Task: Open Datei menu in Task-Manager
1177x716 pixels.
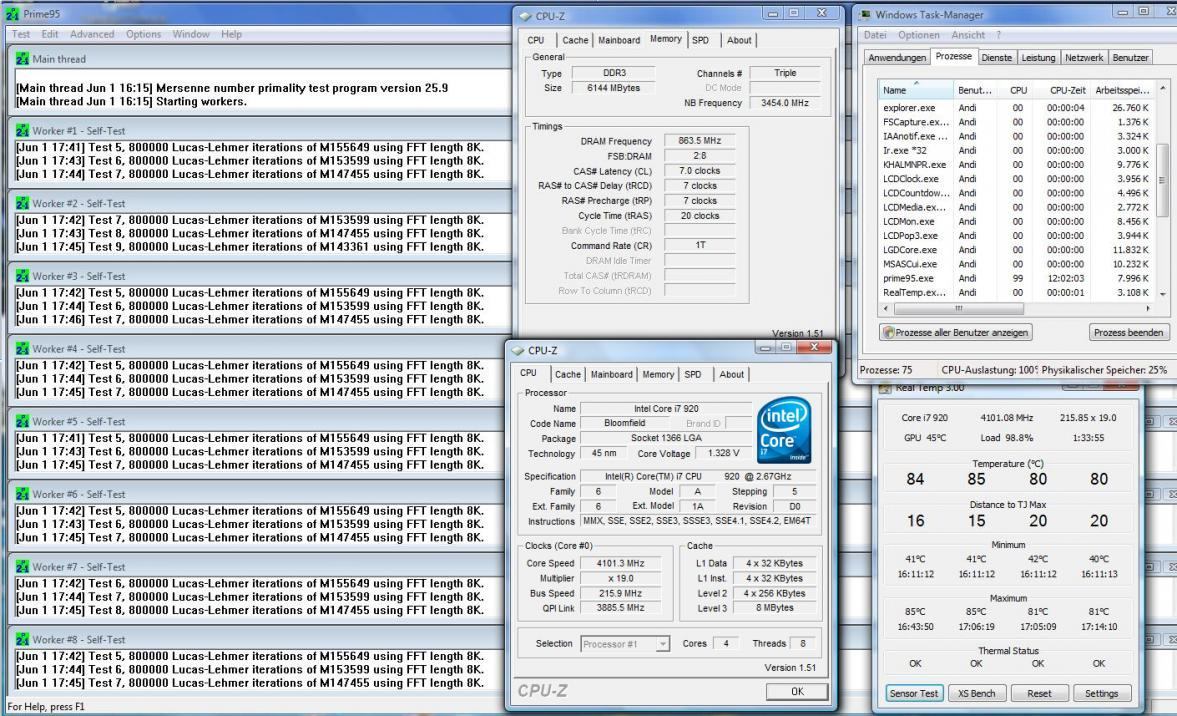Action: (x=874, y=35)
